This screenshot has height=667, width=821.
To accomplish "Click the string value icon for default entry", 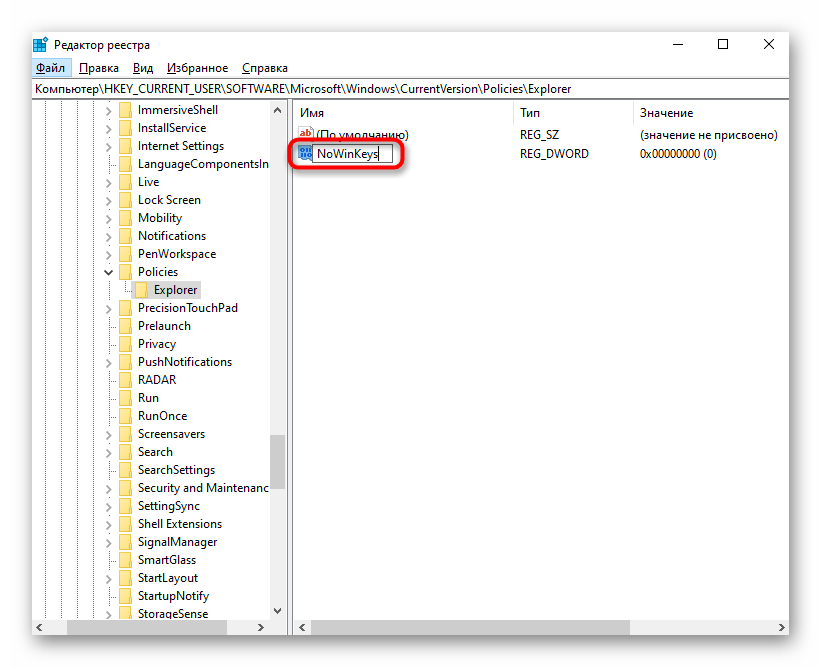I will [306, 135].
